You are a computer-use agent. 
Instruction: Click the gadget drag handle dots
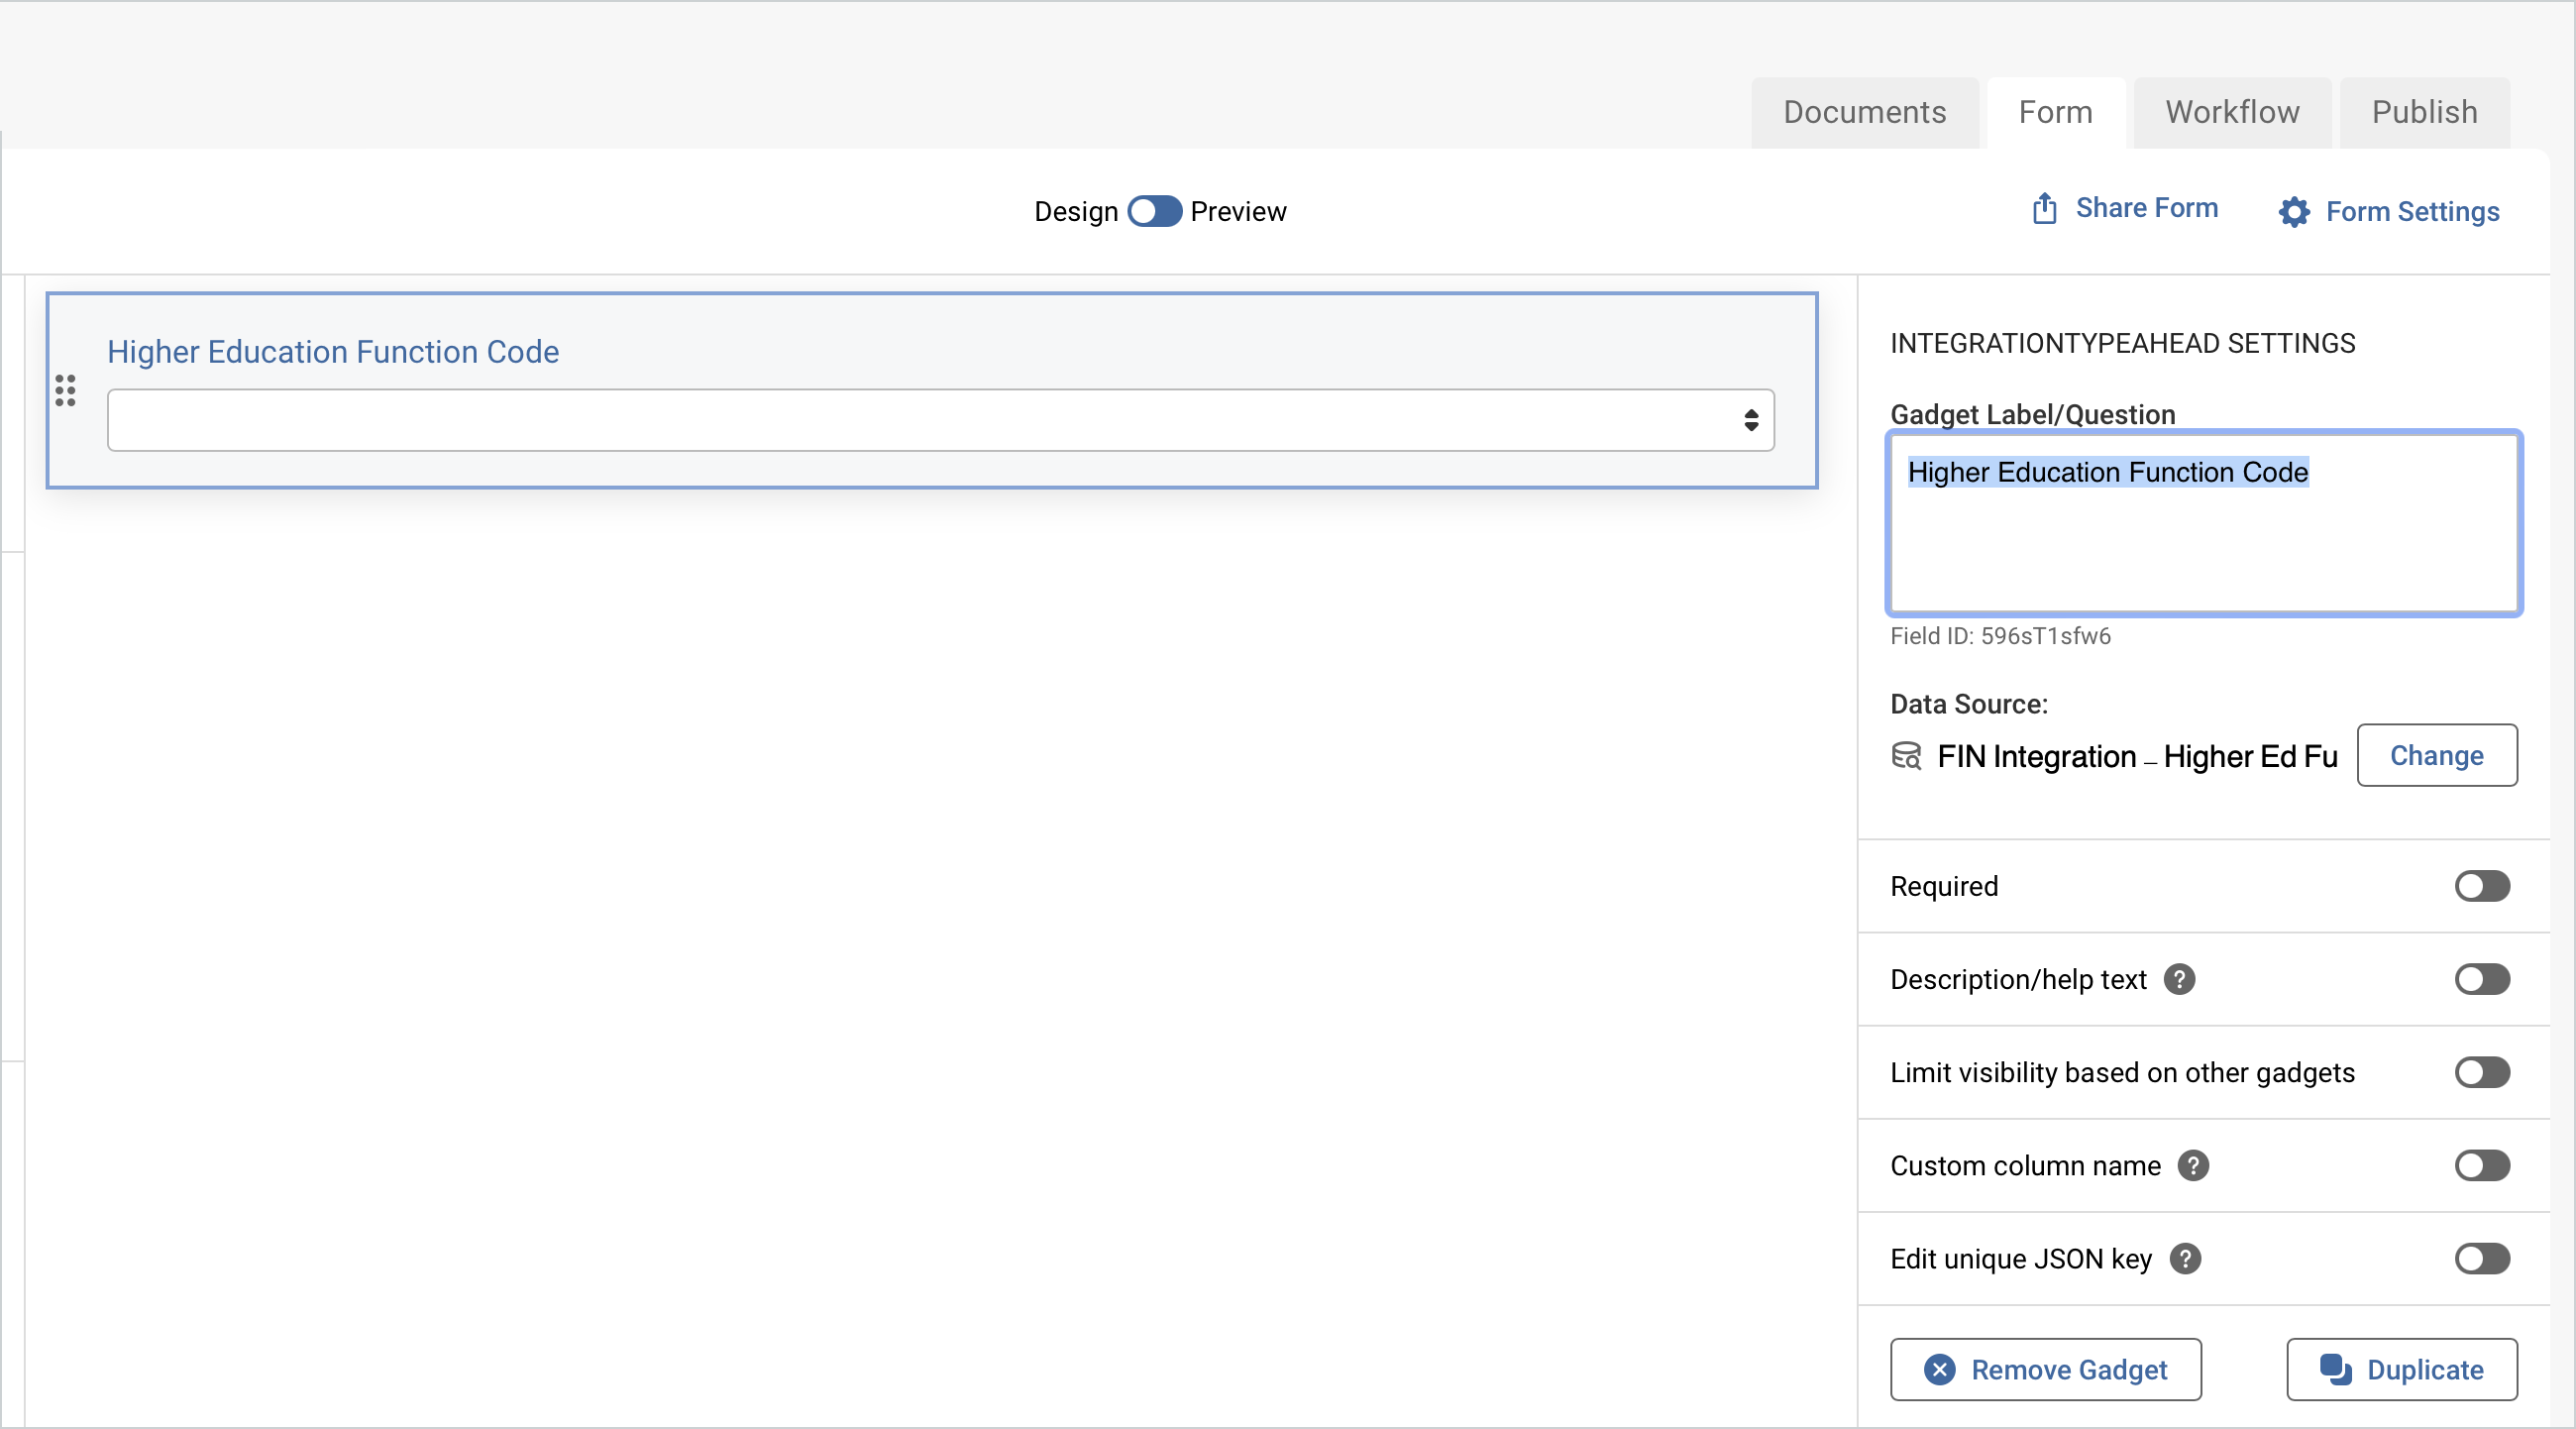[66, 391]
